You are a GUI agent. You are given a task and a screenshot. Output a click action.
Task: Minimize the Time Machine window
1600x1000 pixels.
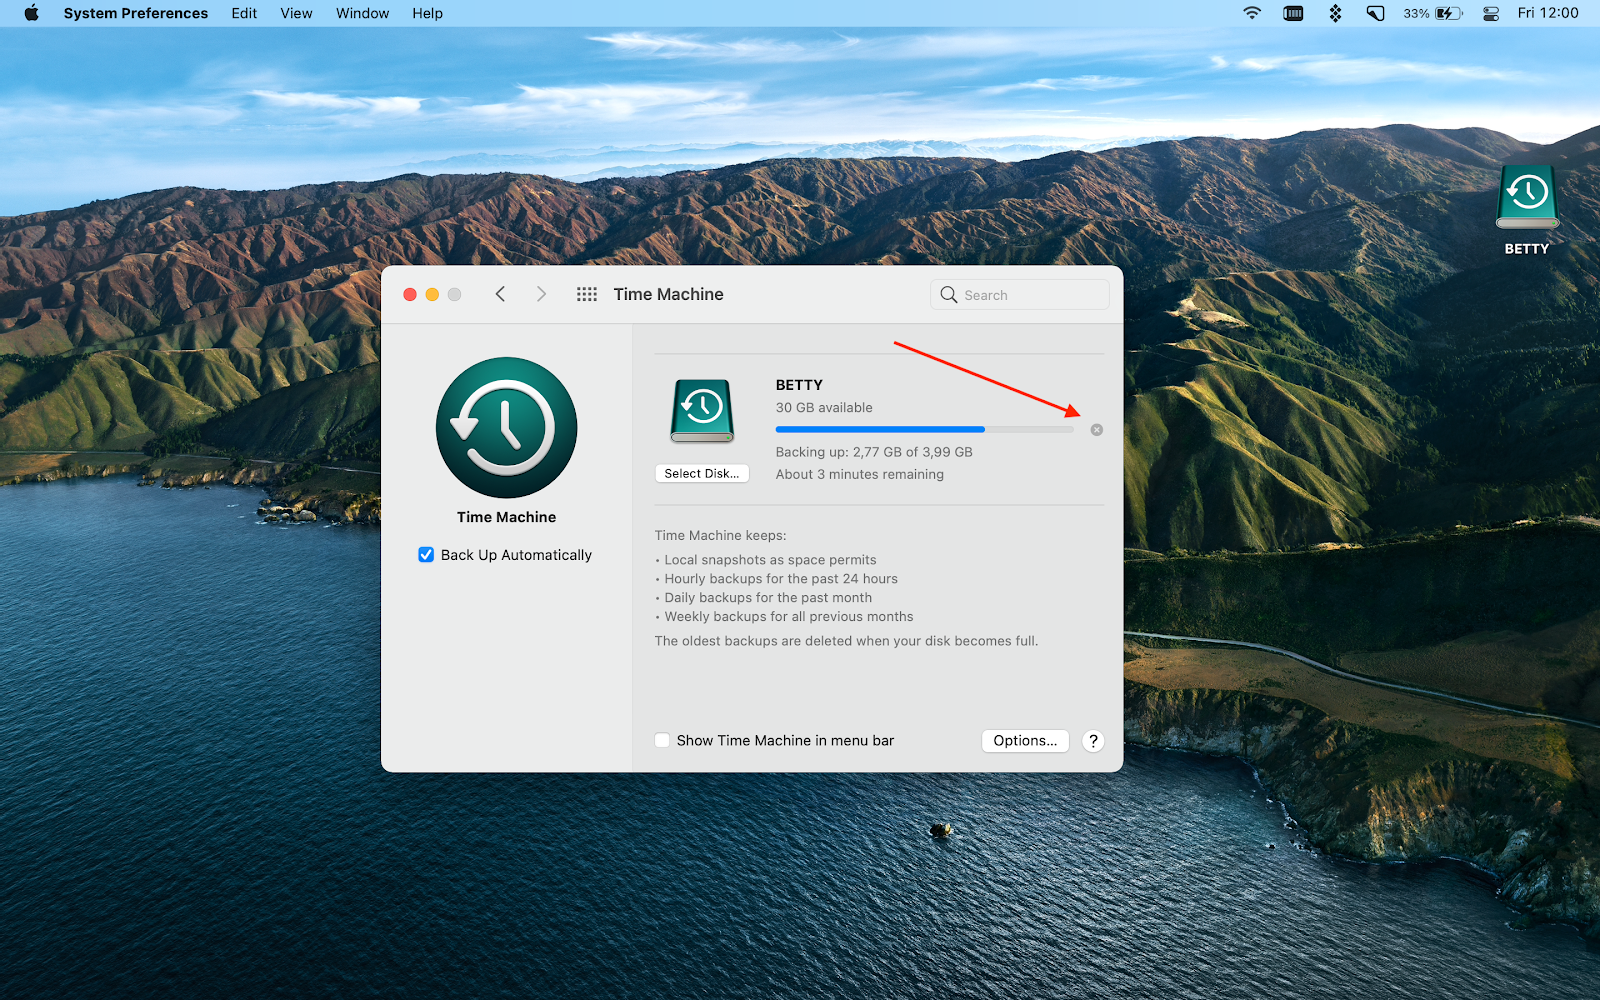pos(432,294)
